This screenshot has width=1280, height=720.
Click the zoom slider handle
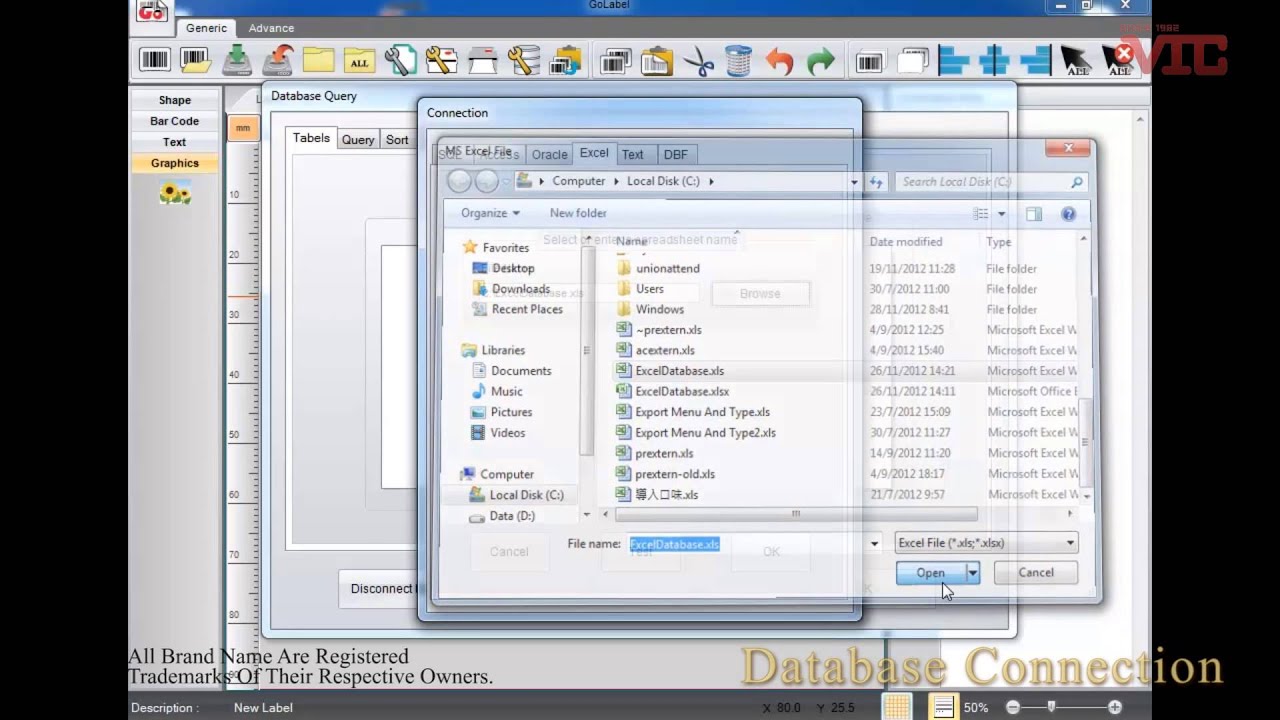coord(1051,707)
